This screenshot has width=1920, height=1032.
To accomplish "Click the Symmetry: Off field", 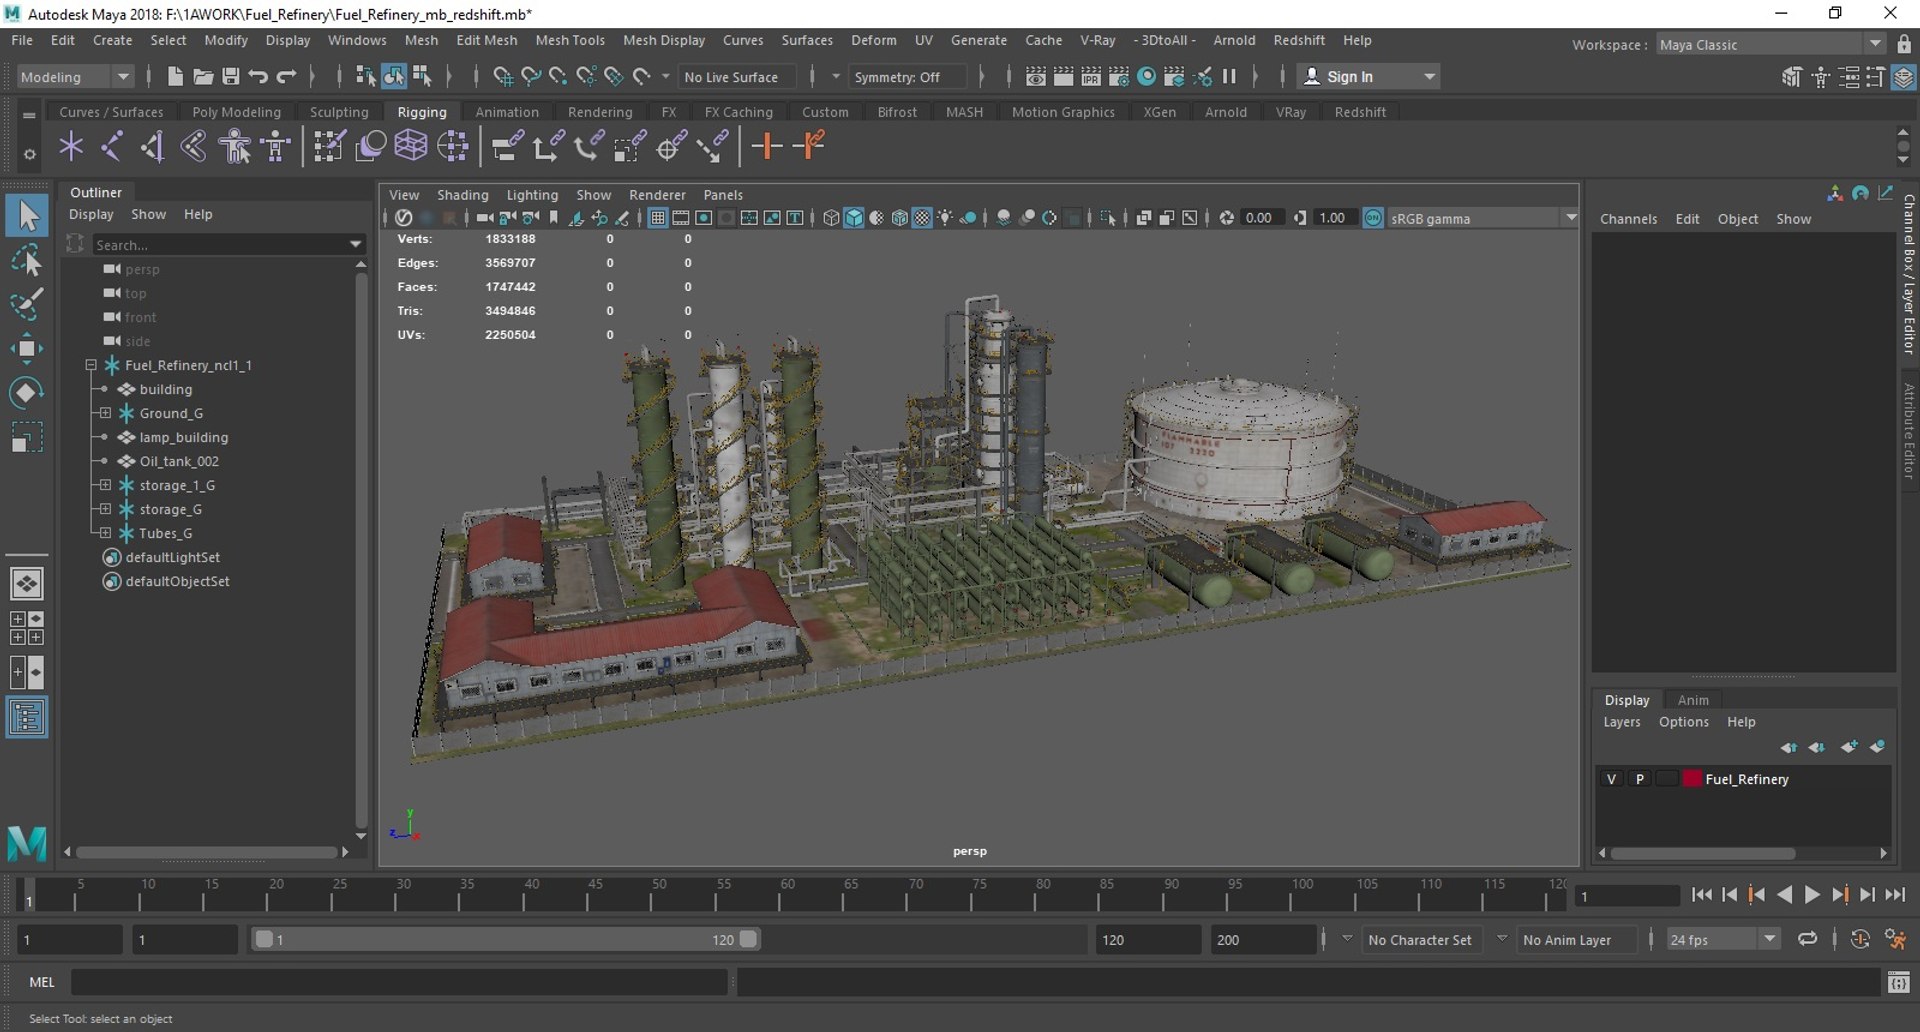I will (907, 77).
